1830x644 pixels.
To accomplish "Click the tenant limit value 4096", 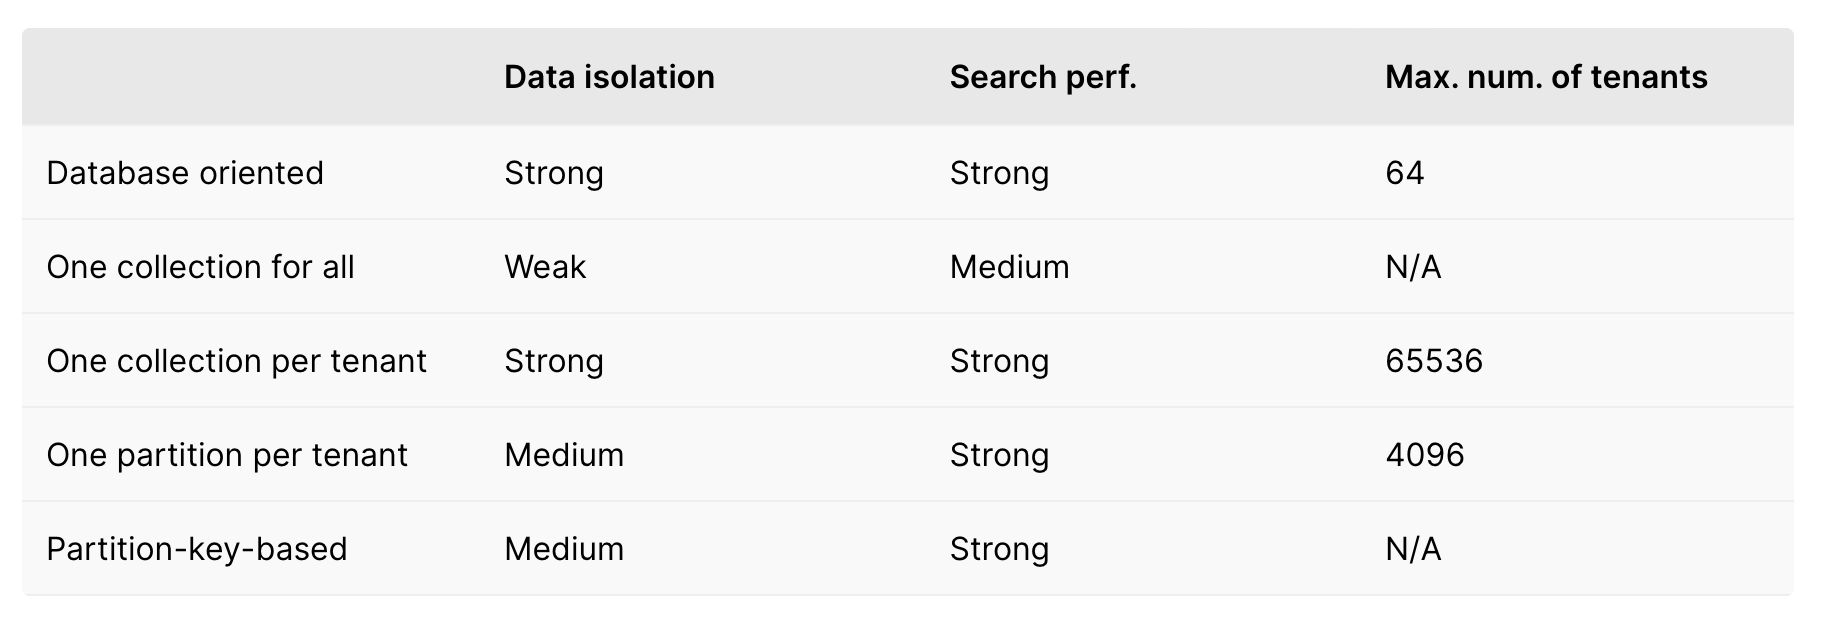I will [x=1425, y=455].
